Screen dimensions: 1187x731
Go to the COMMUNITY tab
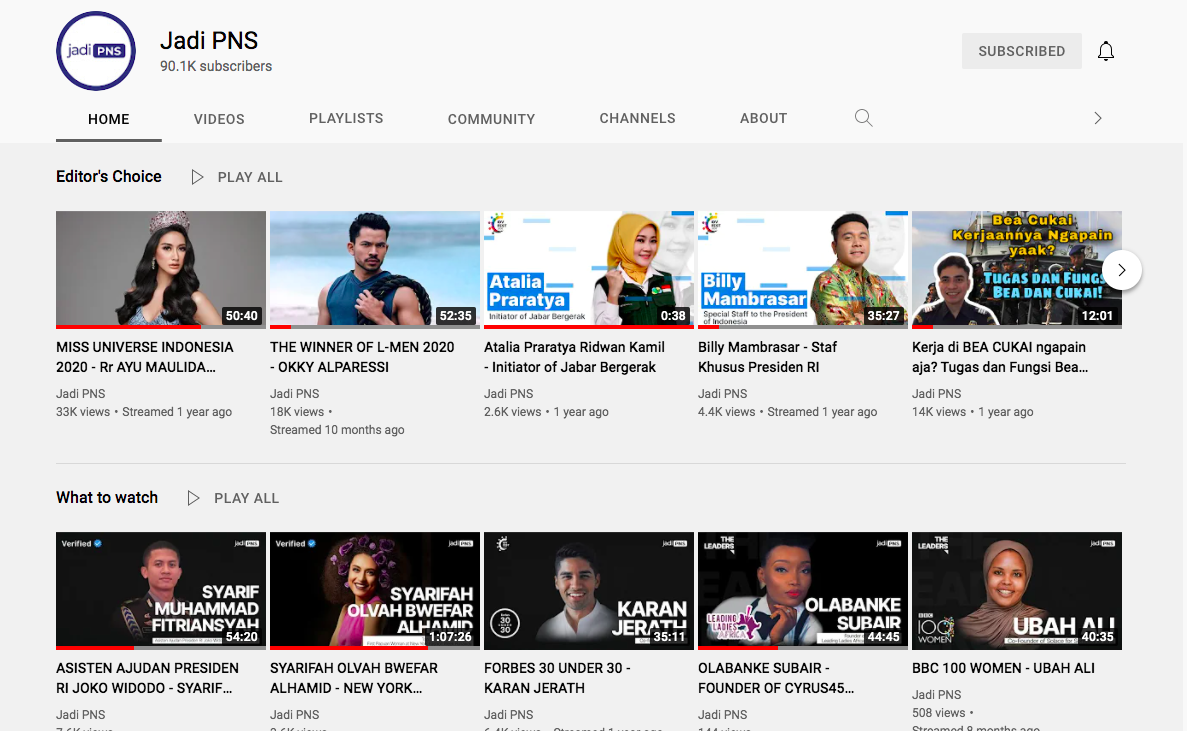point(491,119)
